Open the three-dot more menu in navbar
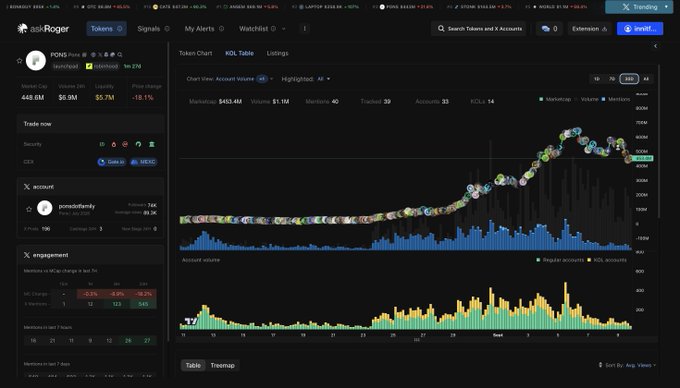This screenshot has height=388, width=680. coord(304,29)
